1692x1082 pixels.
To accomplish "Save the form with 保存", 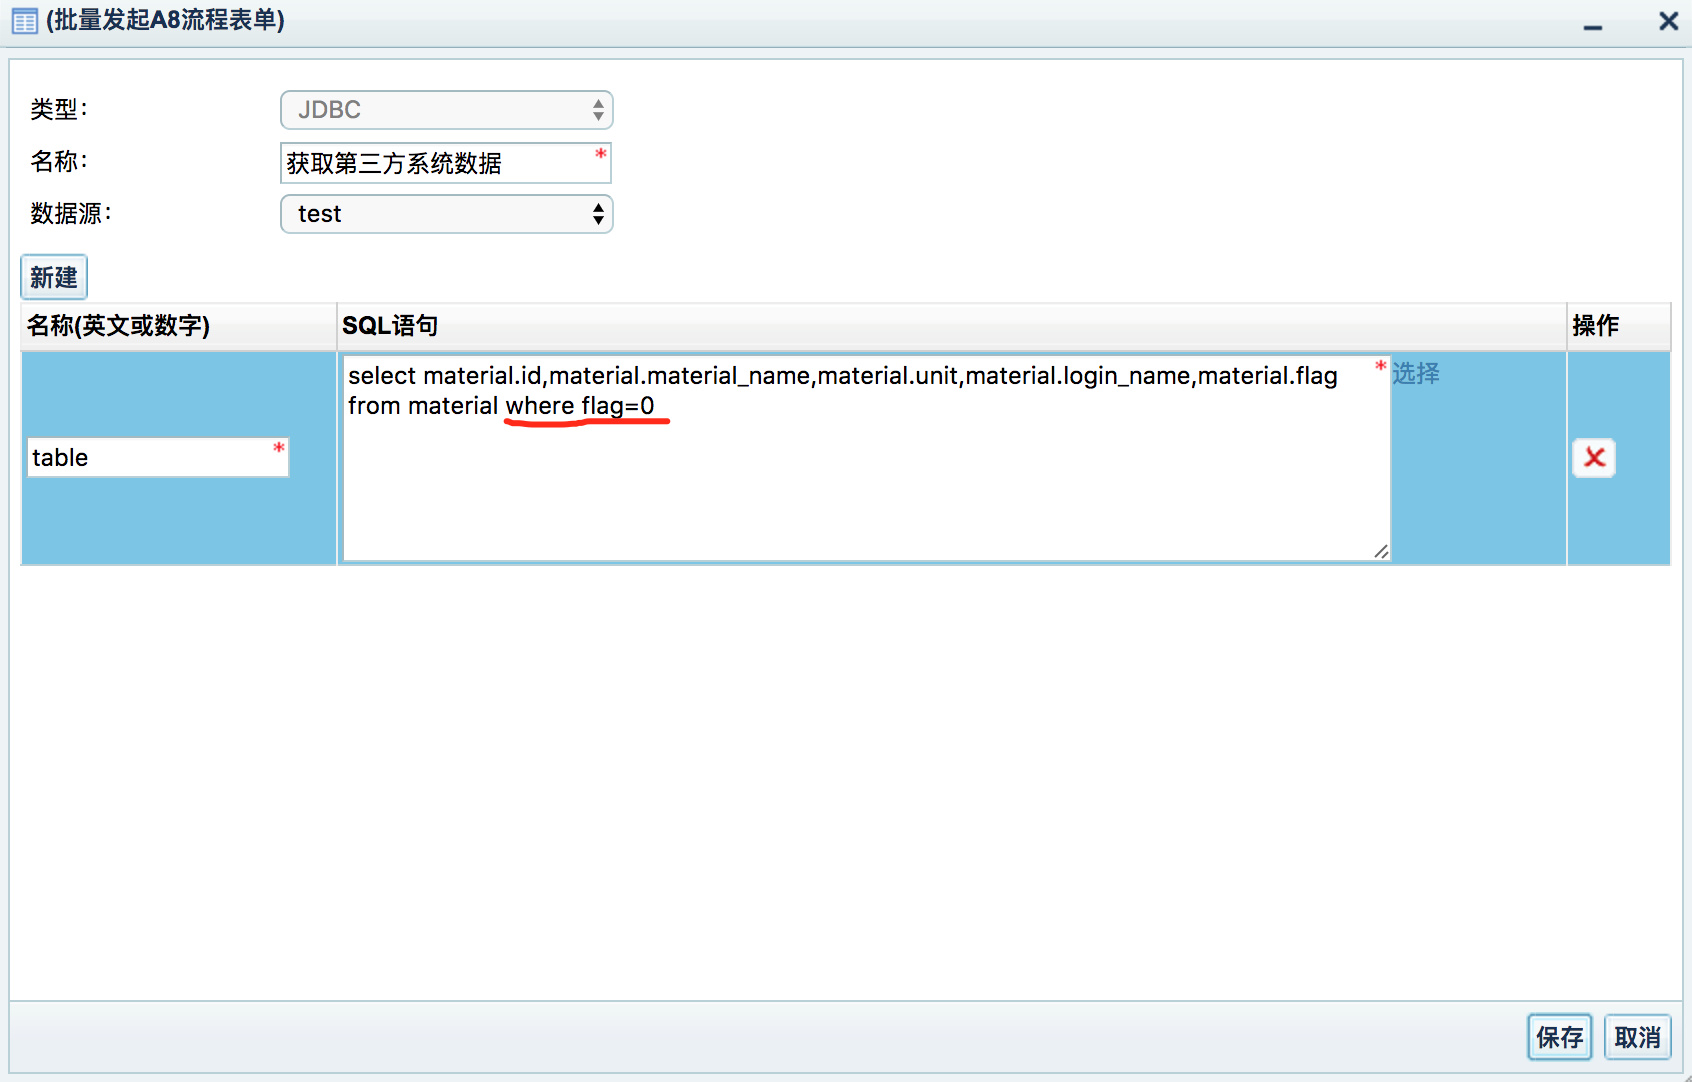I will click(x=1559, y=1037).
